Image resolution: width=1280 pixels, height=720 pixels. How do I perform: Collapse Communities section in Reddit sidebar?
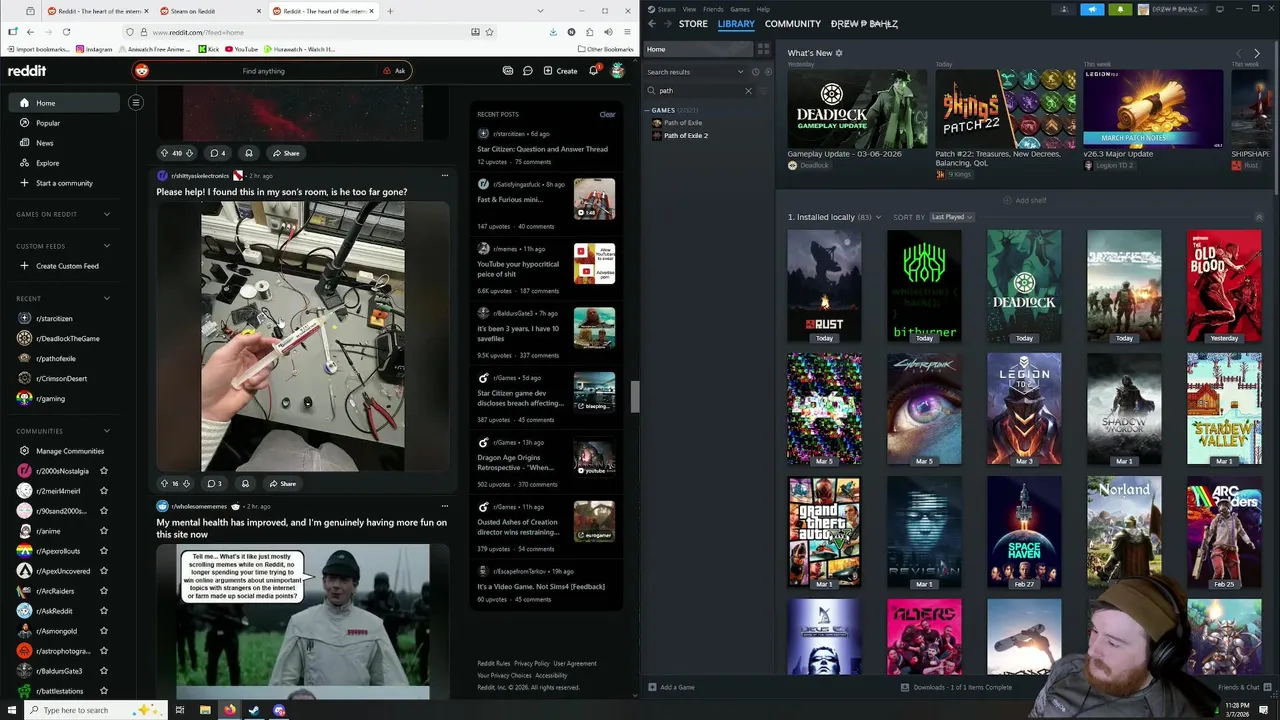[x=107, y=431]
